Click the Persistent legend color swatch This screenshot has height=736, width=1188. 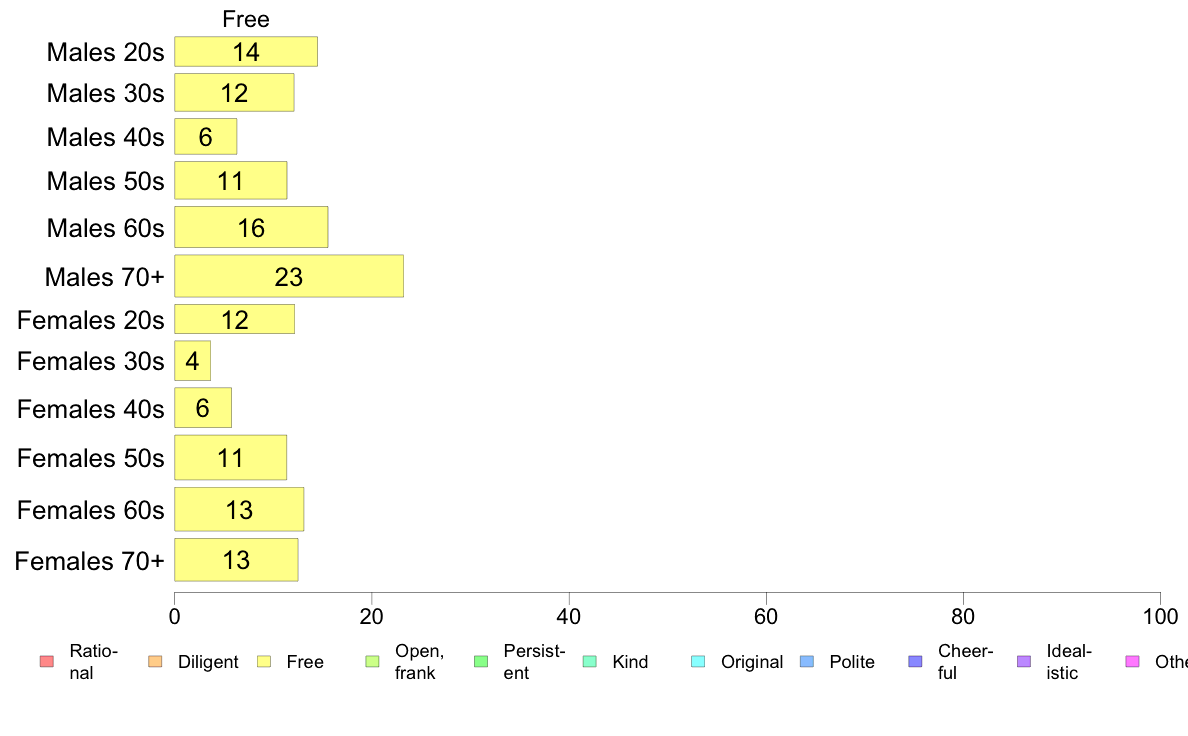(481, 662)
